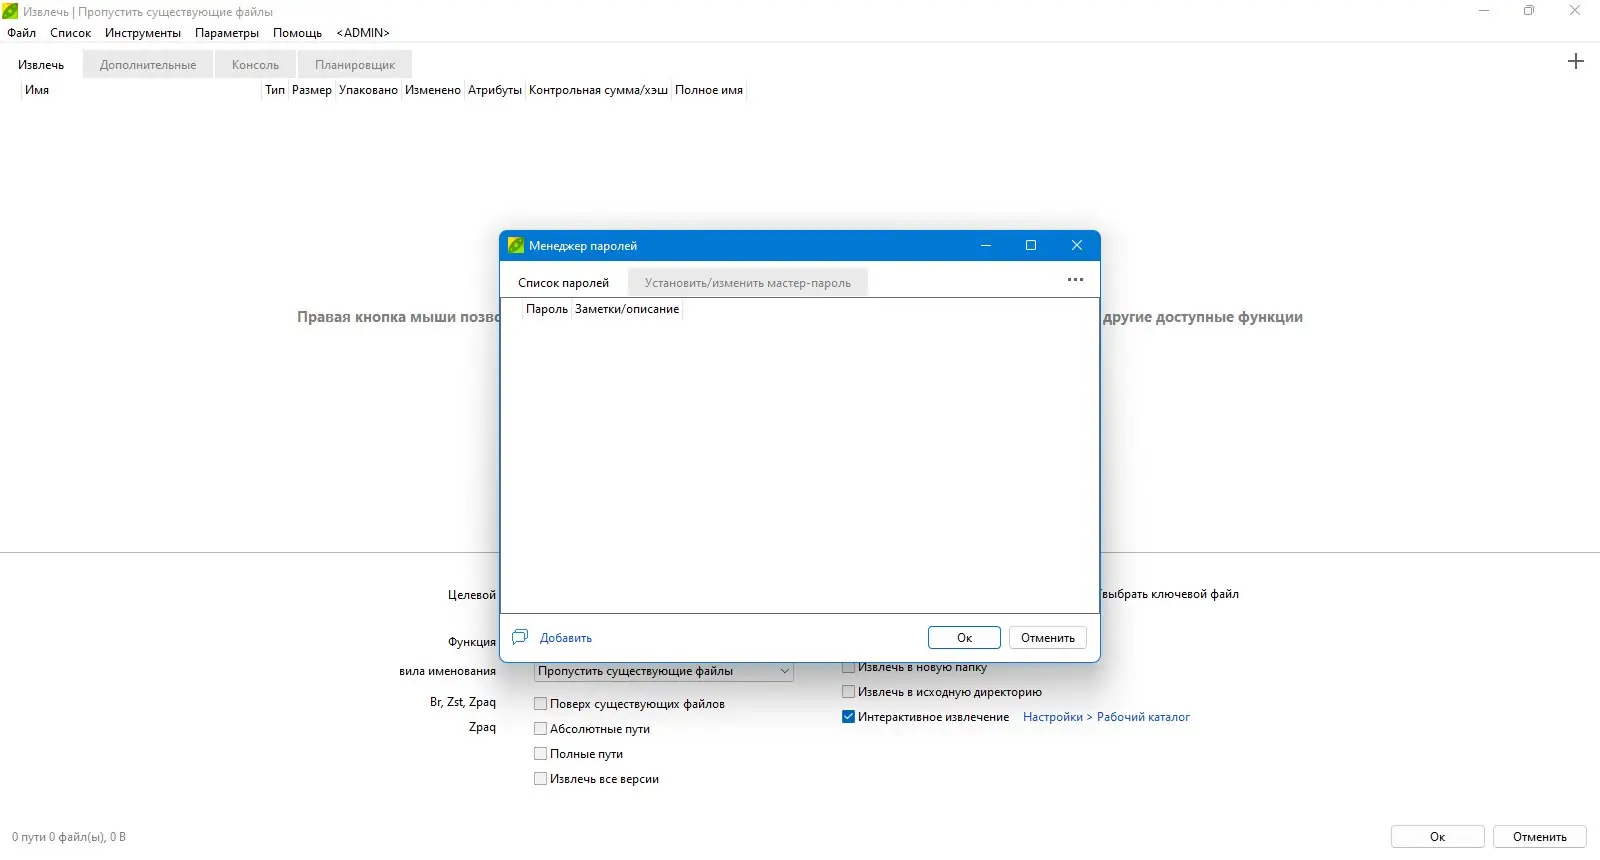Uncheck Интерактивное извлечение checkbox

pyautogui.click(x=848, y=717)
